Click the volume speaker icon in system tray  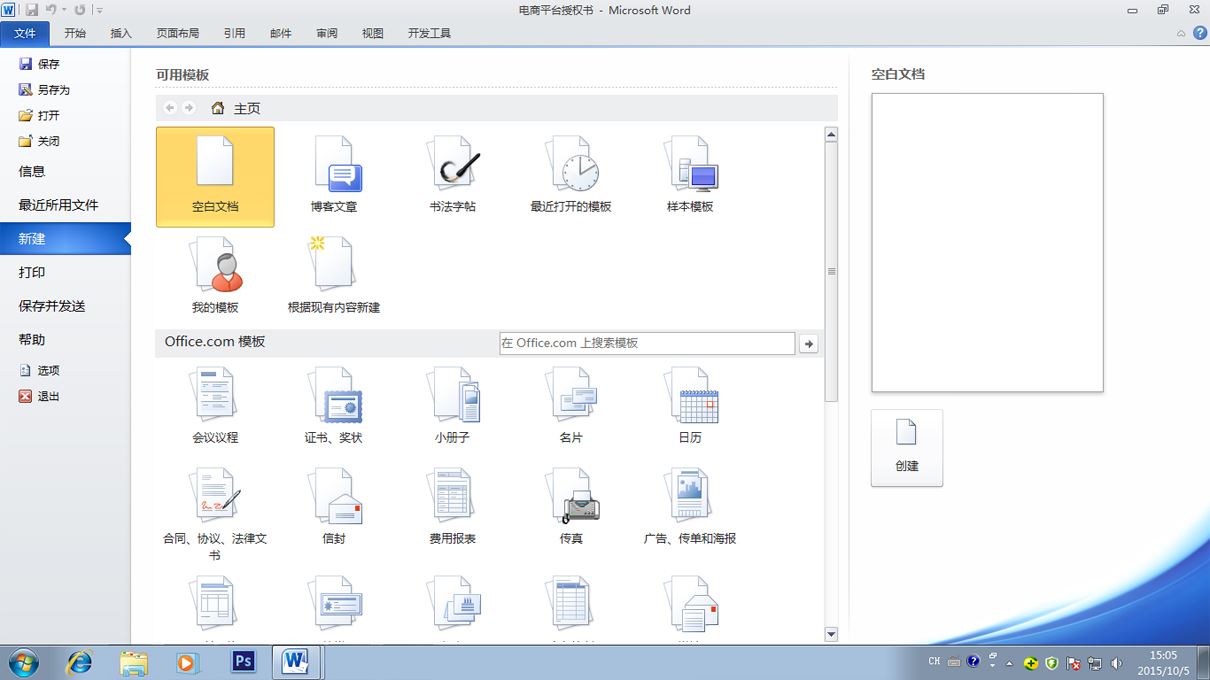[x=1116, y=662]
